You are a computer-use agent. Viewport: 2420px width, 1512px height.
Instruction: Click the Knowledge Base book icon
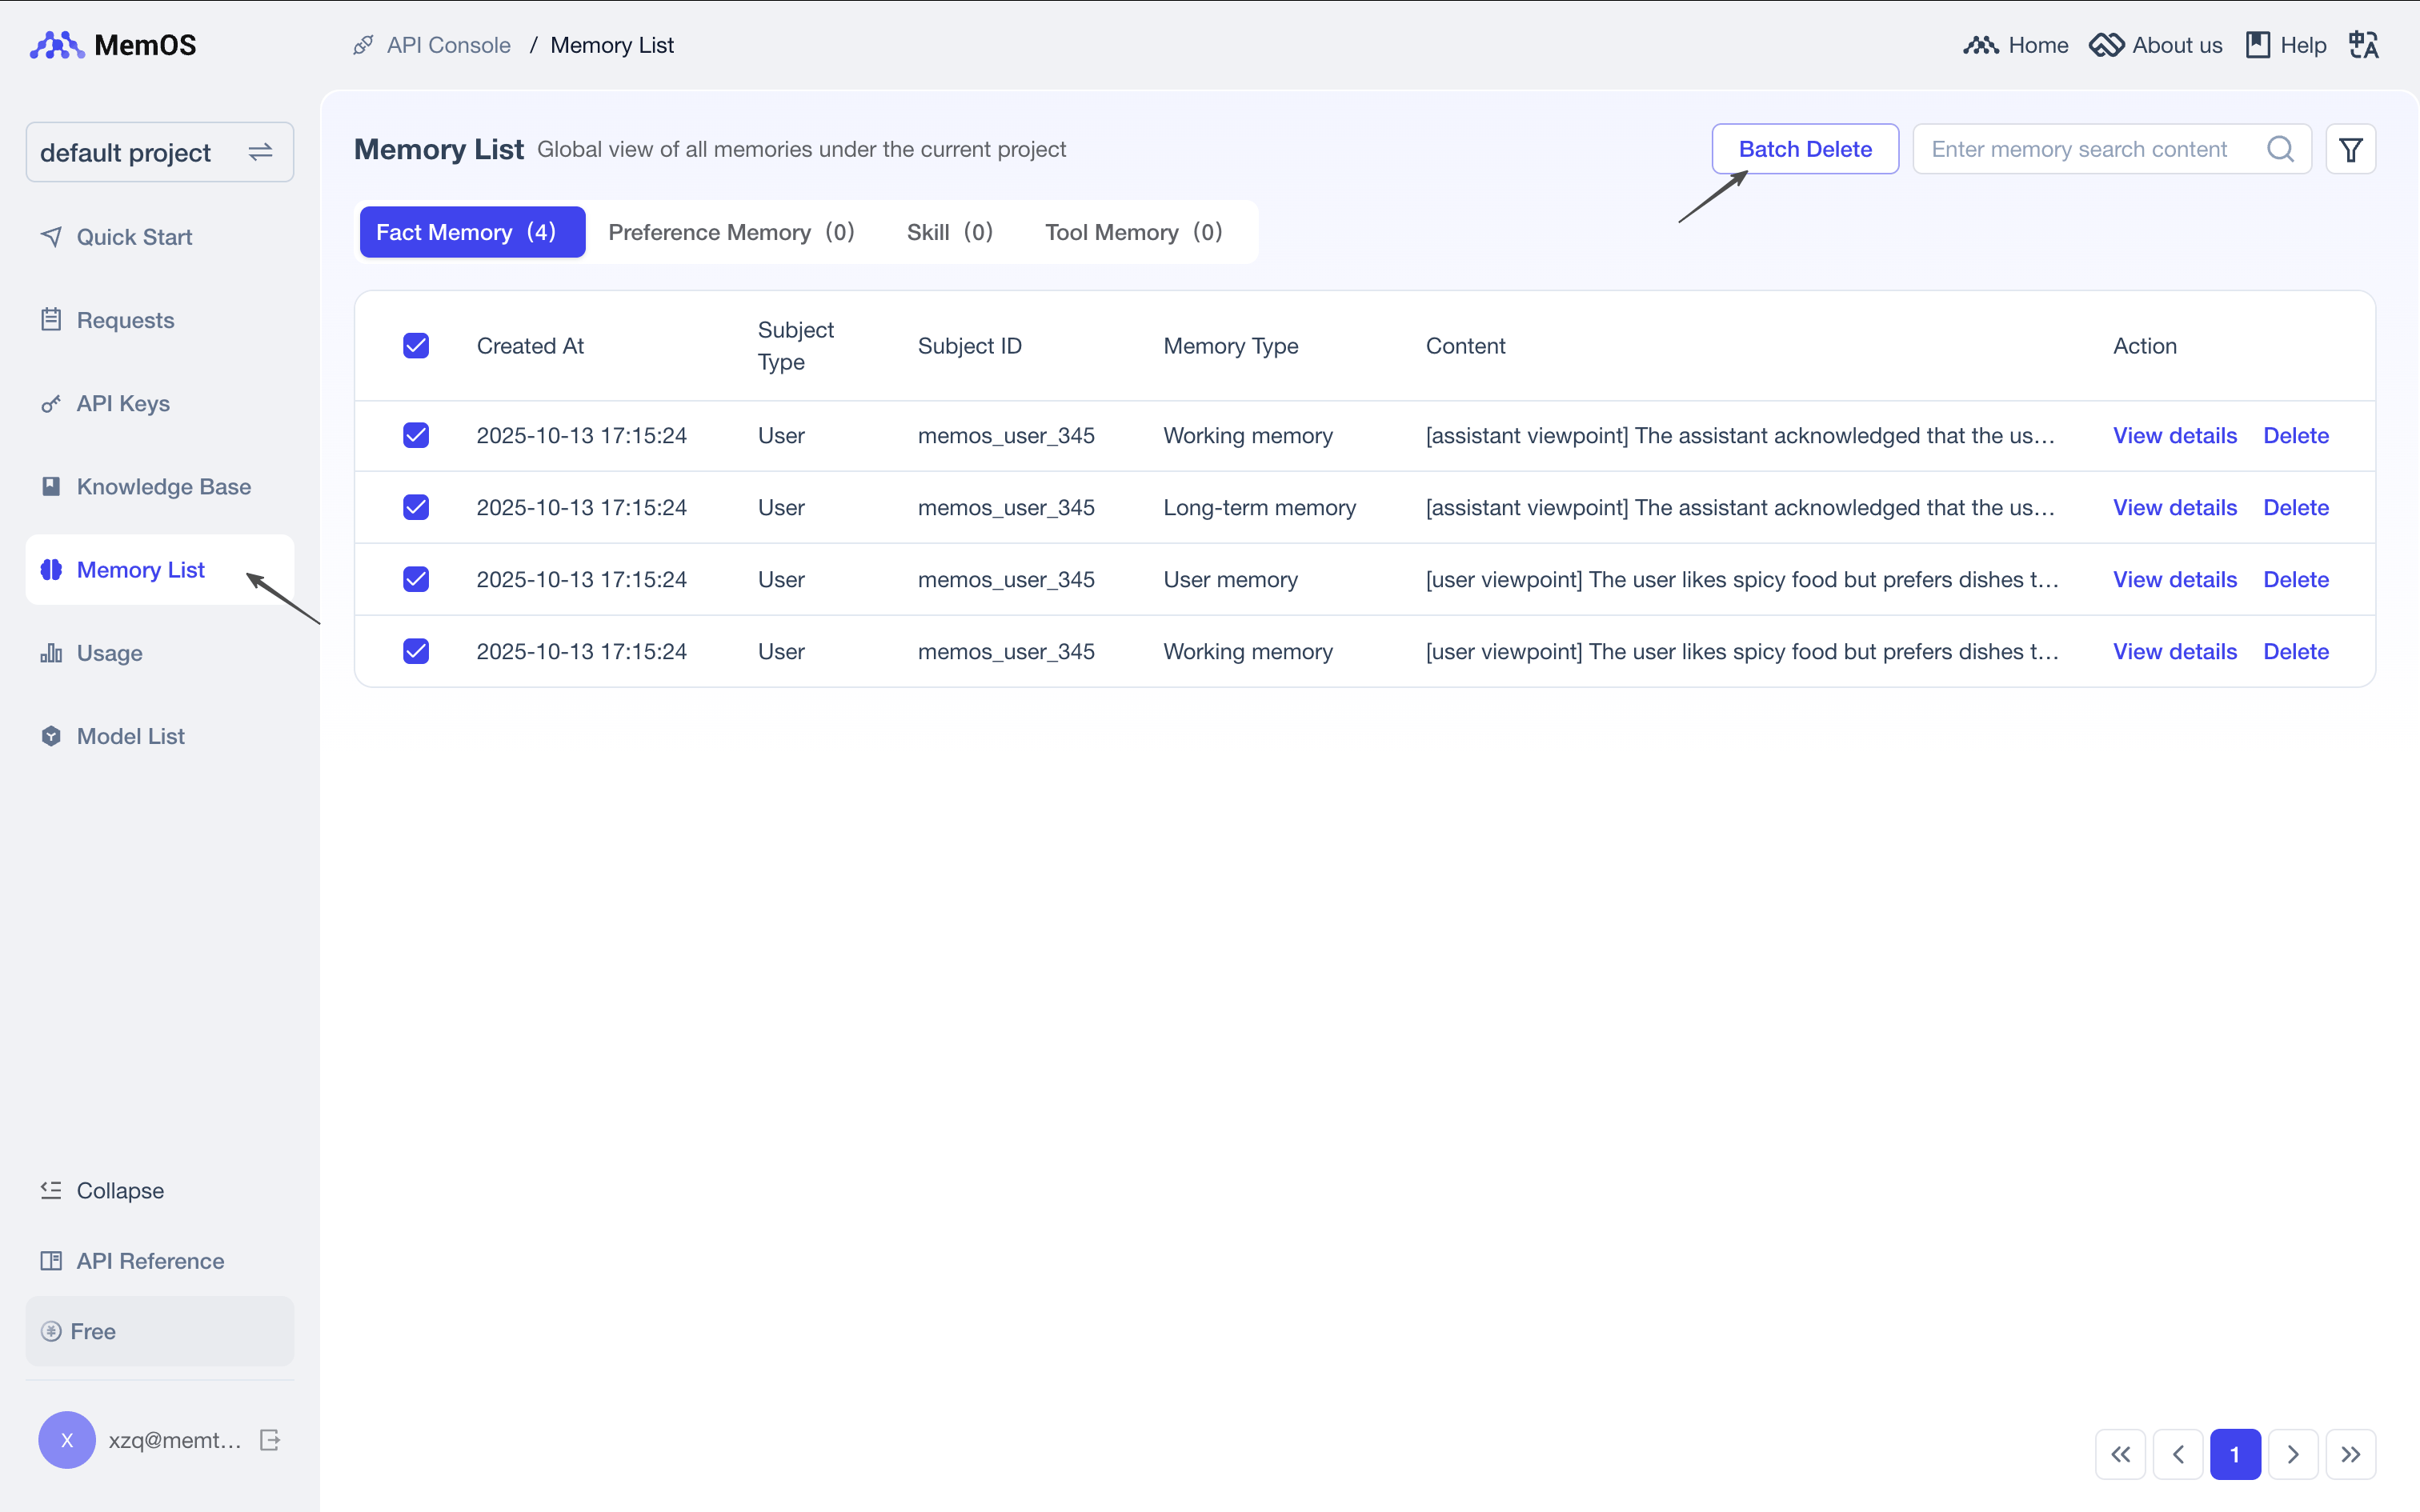coord(51,486)
